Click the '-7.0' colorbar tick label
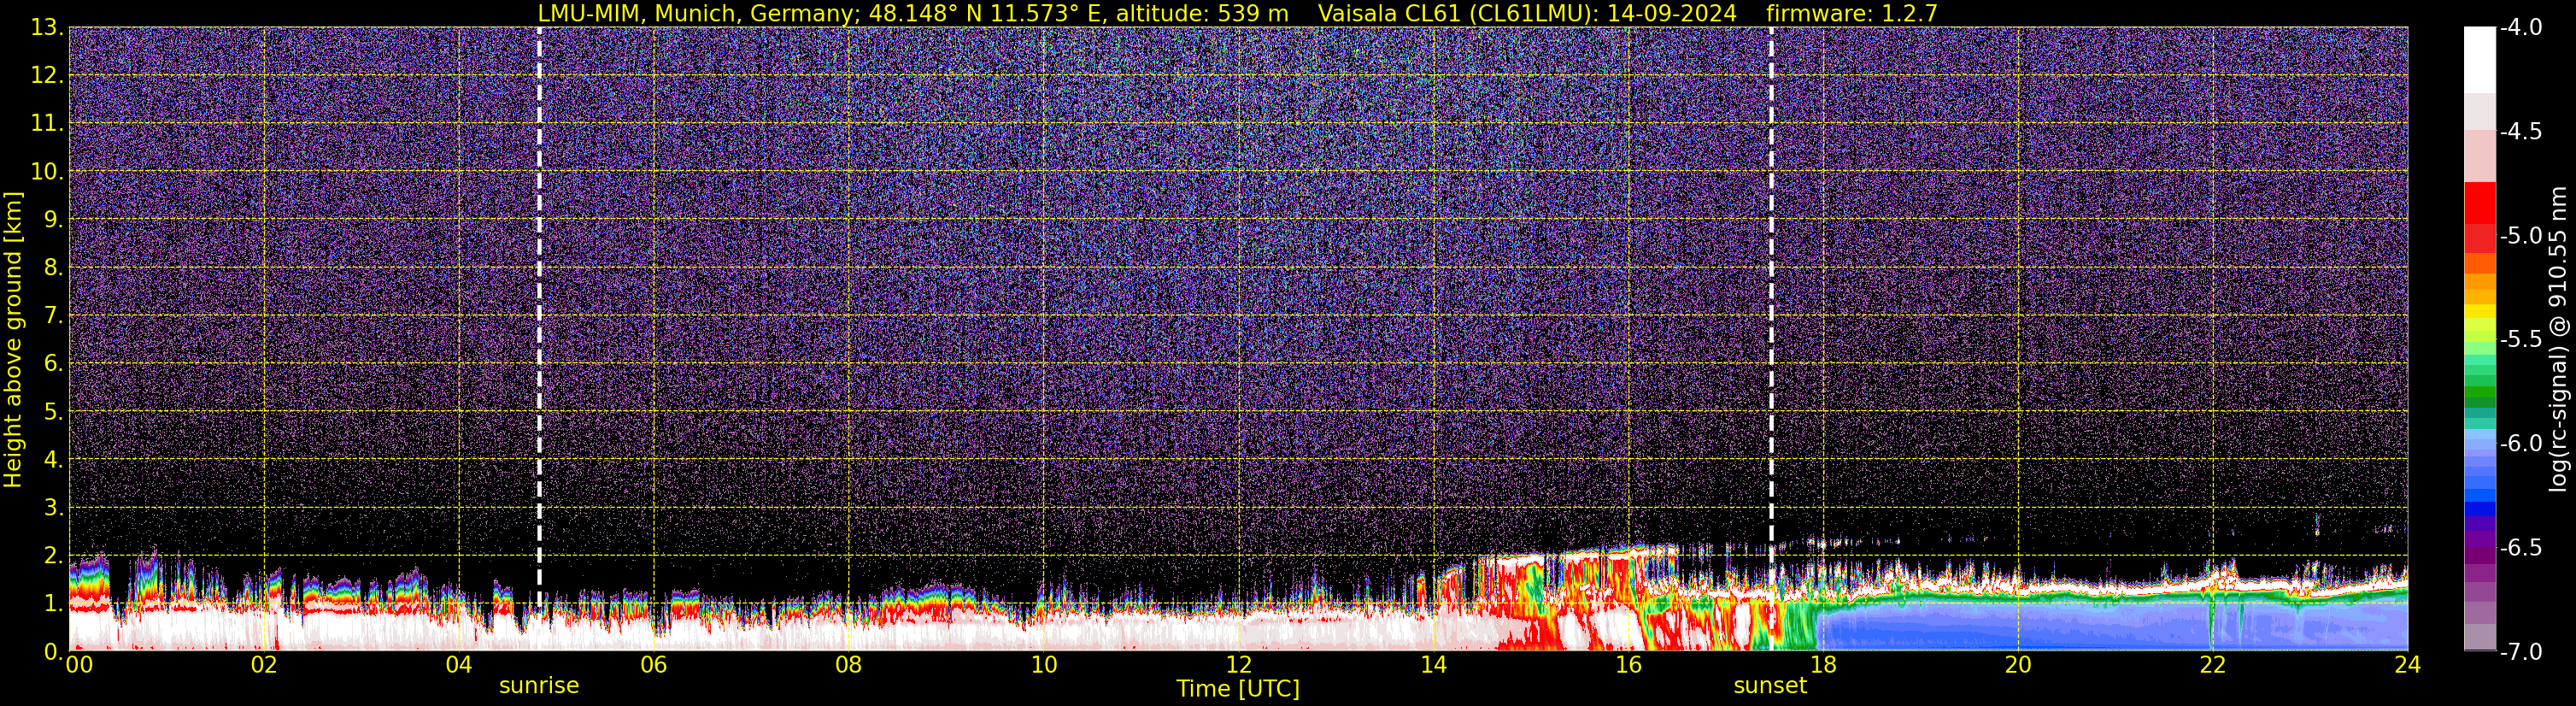 (2521, 651)
